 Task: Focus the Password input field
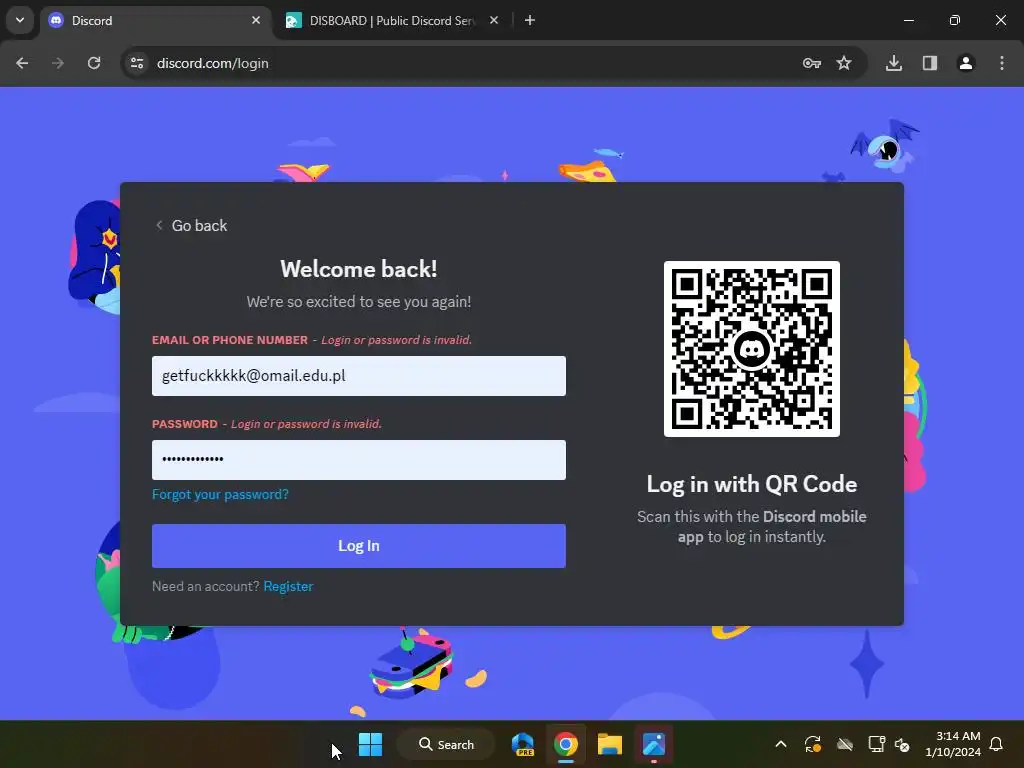[x=359, y=460]
